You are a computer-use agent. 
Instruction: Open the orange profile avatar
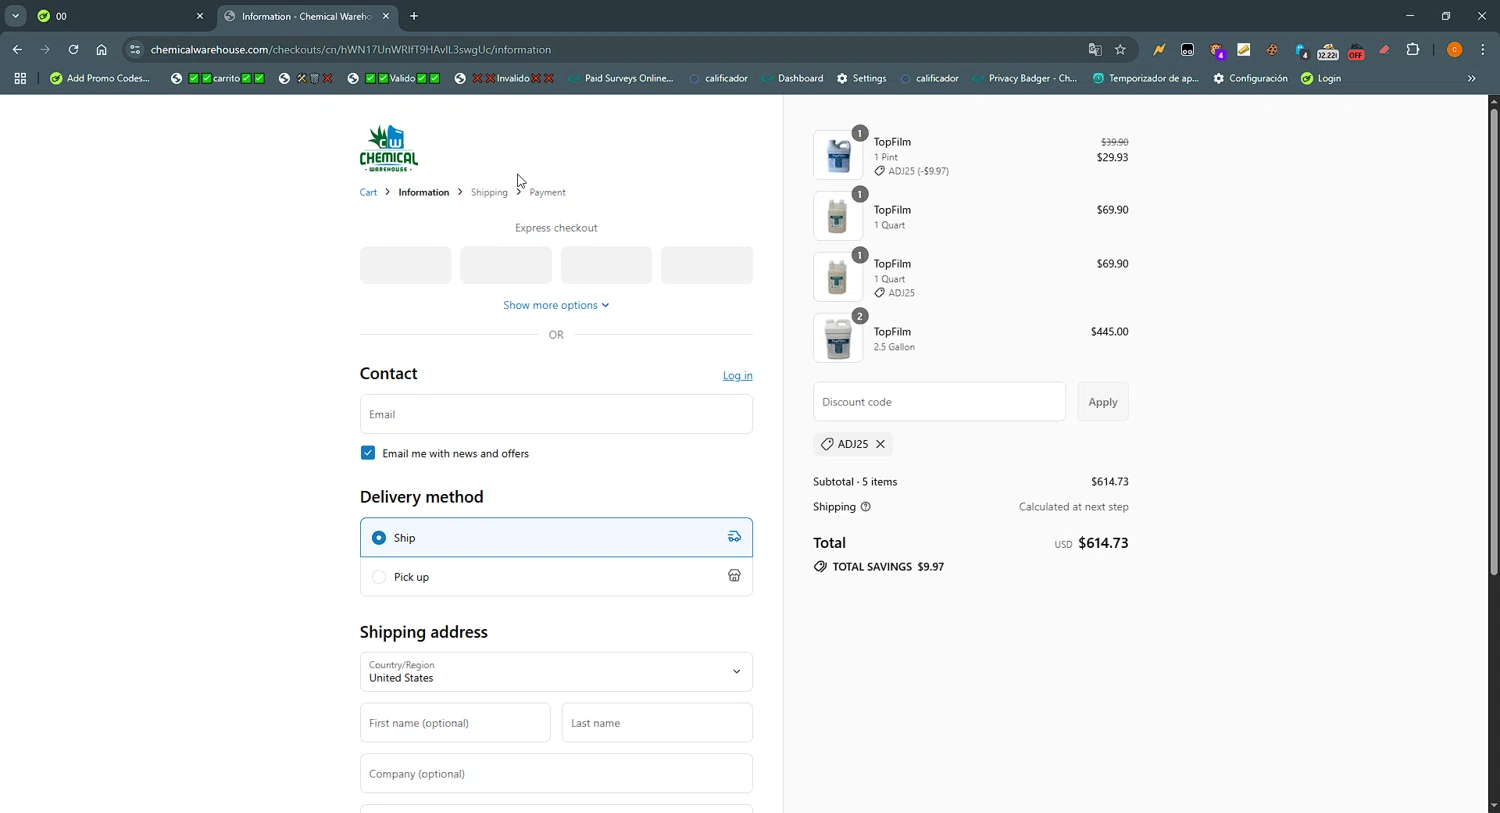pyautogui.click(x=1455, y=49)
